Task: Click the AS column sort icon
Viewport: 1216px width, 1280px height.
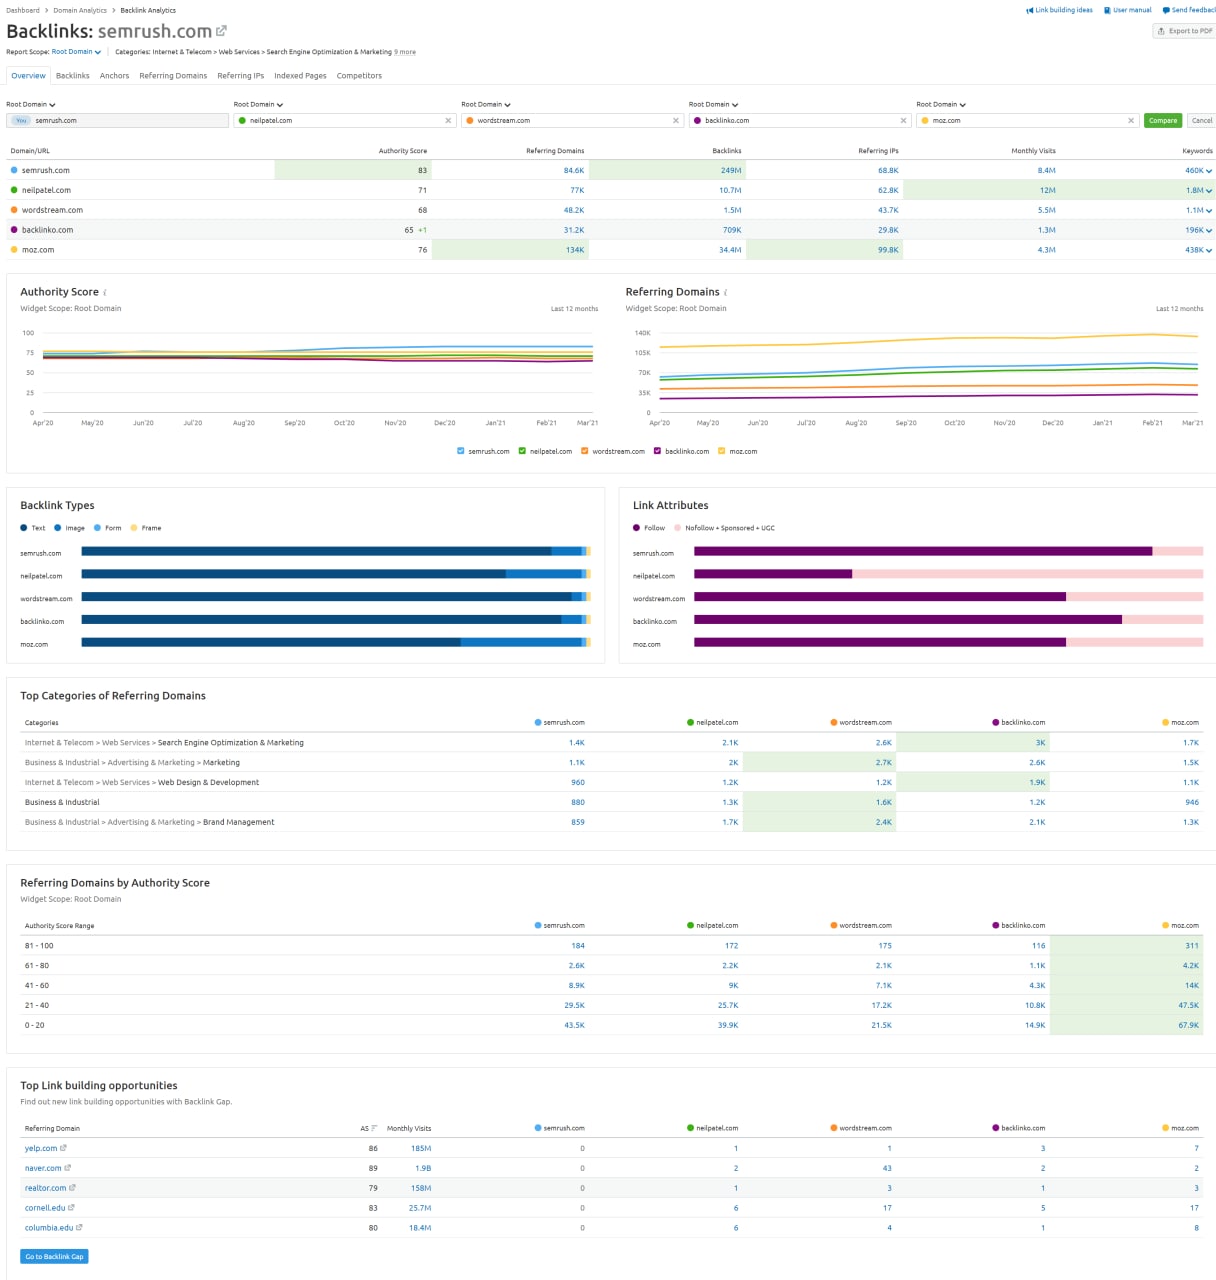Action: pos(374,1128)
